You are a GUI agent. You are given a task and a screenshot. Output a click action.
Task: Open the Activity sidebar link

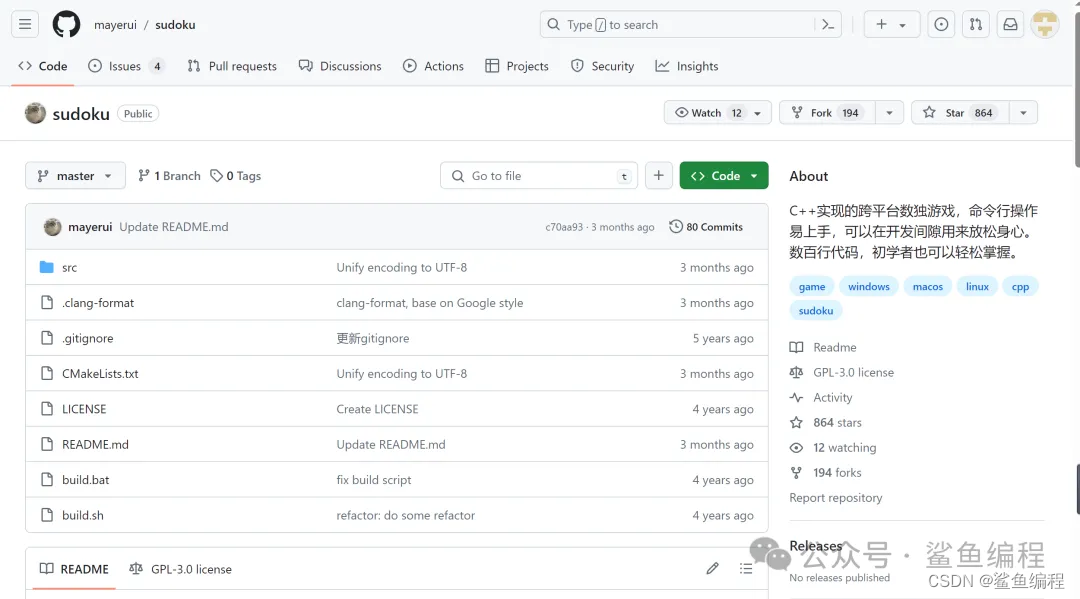coord(821,398)
